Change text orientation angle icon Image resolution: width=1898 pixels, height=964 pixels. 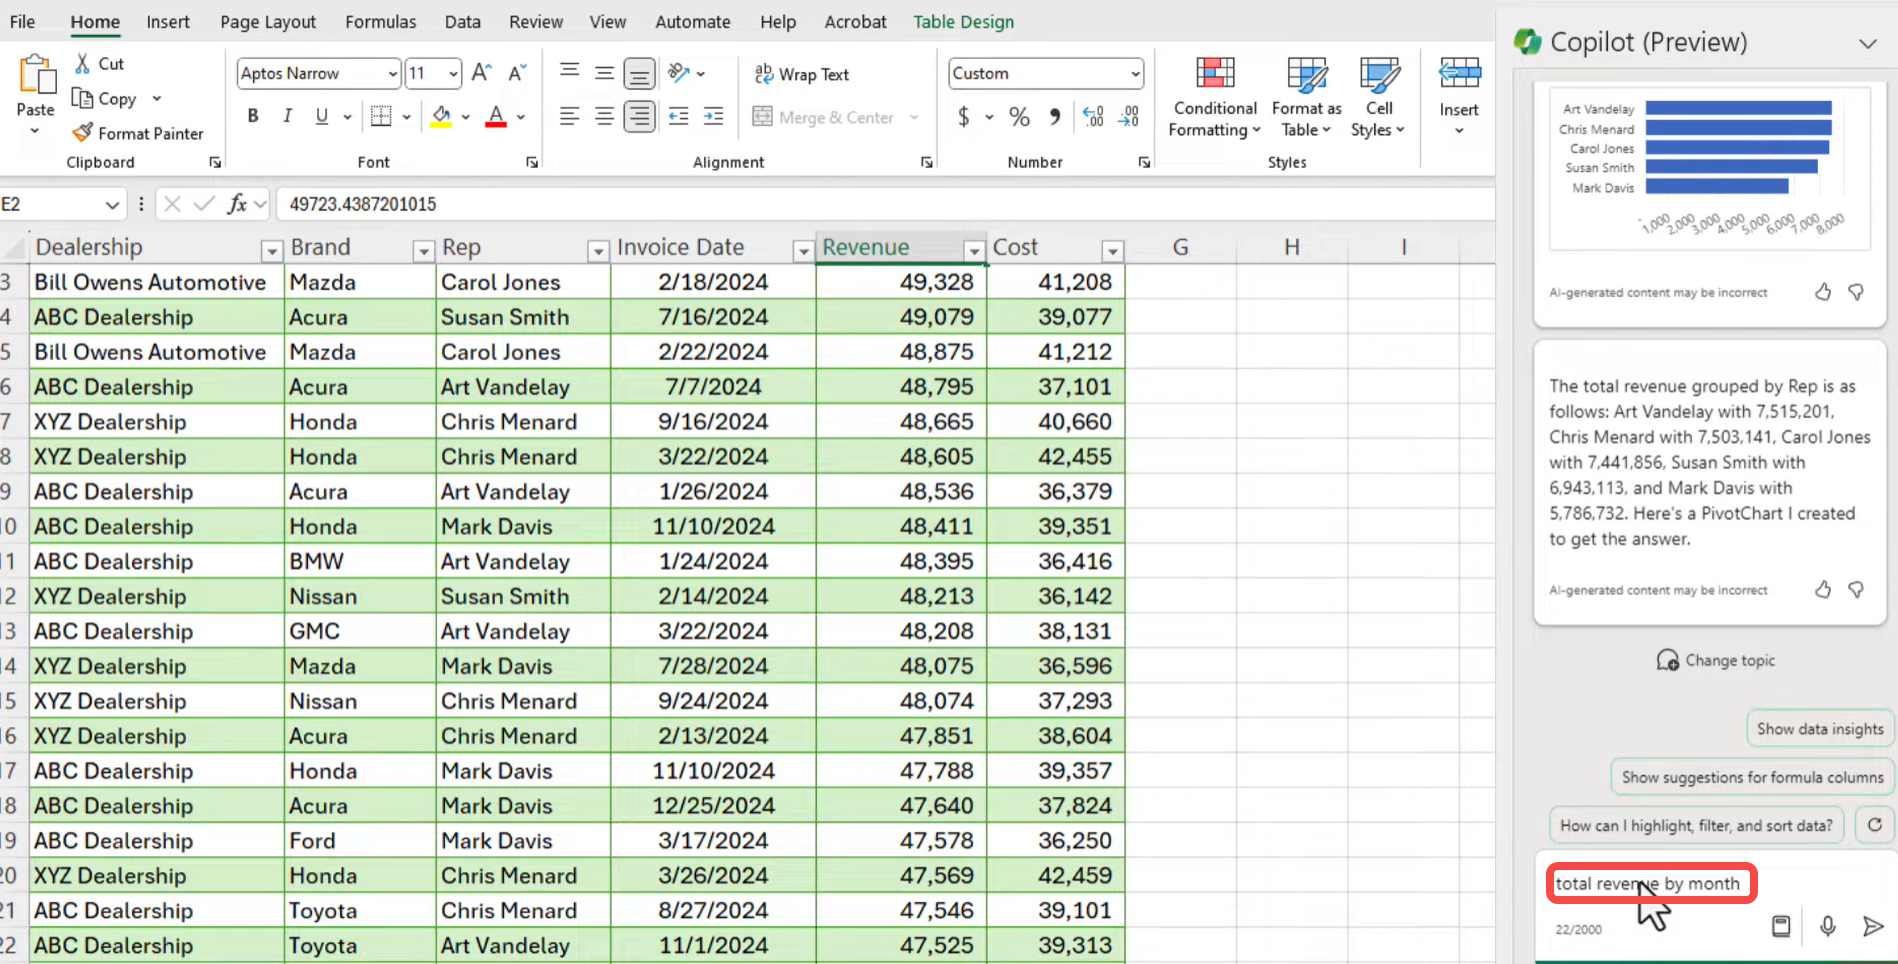coord(679,72)
